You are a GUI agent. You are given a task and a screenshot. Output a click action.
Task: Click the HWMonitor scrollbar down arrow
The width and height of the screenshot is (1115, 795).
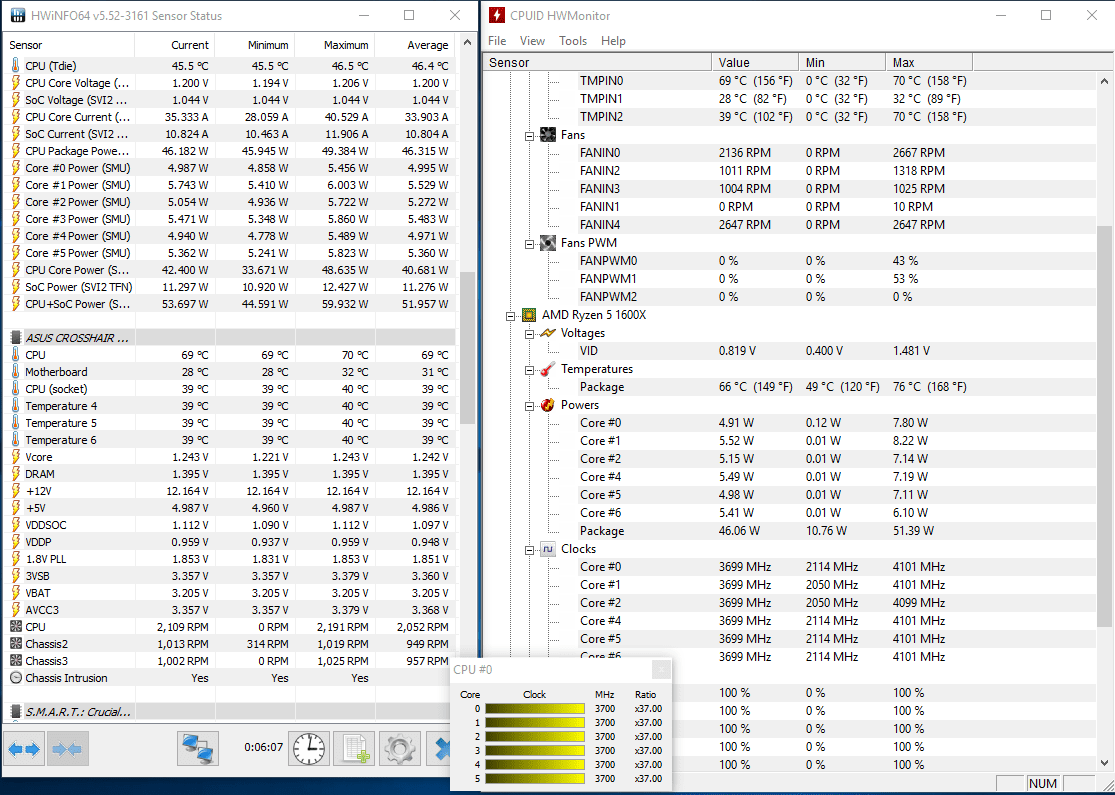pyautogui.click(x=1104, y=763)
